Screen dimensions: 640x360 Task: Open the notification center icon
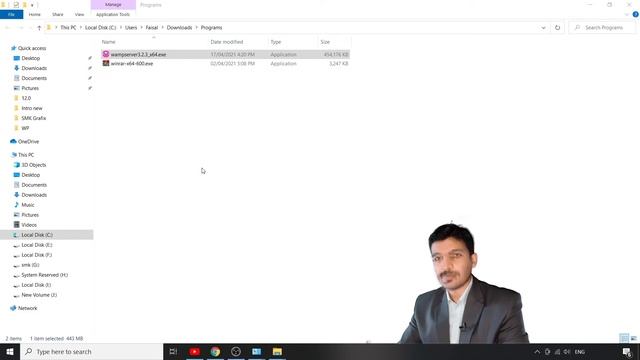[627, 352]
